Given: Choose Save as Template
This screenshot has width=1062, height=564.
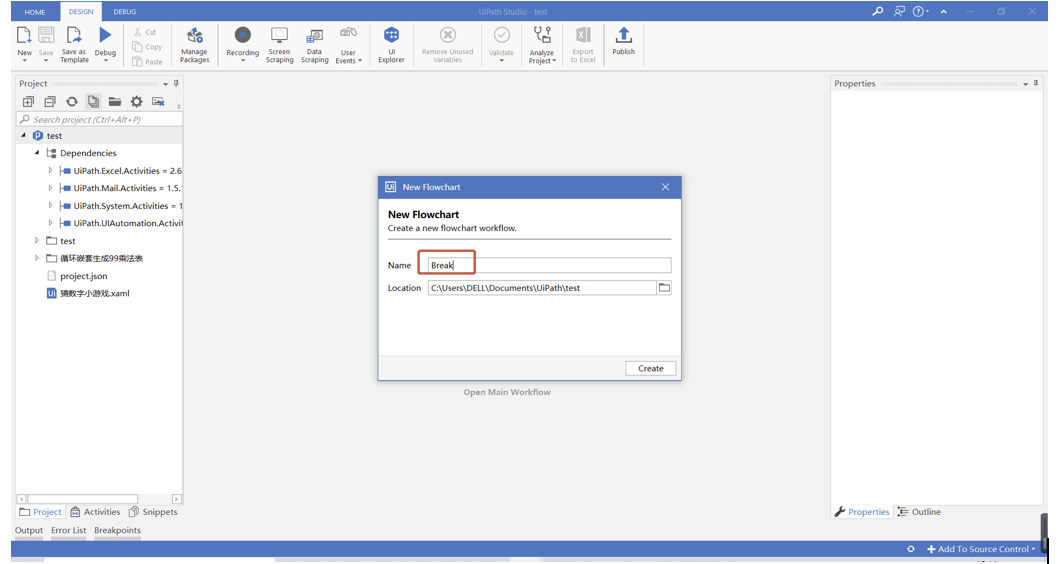Looking at the screenshot, I should 74,45.
